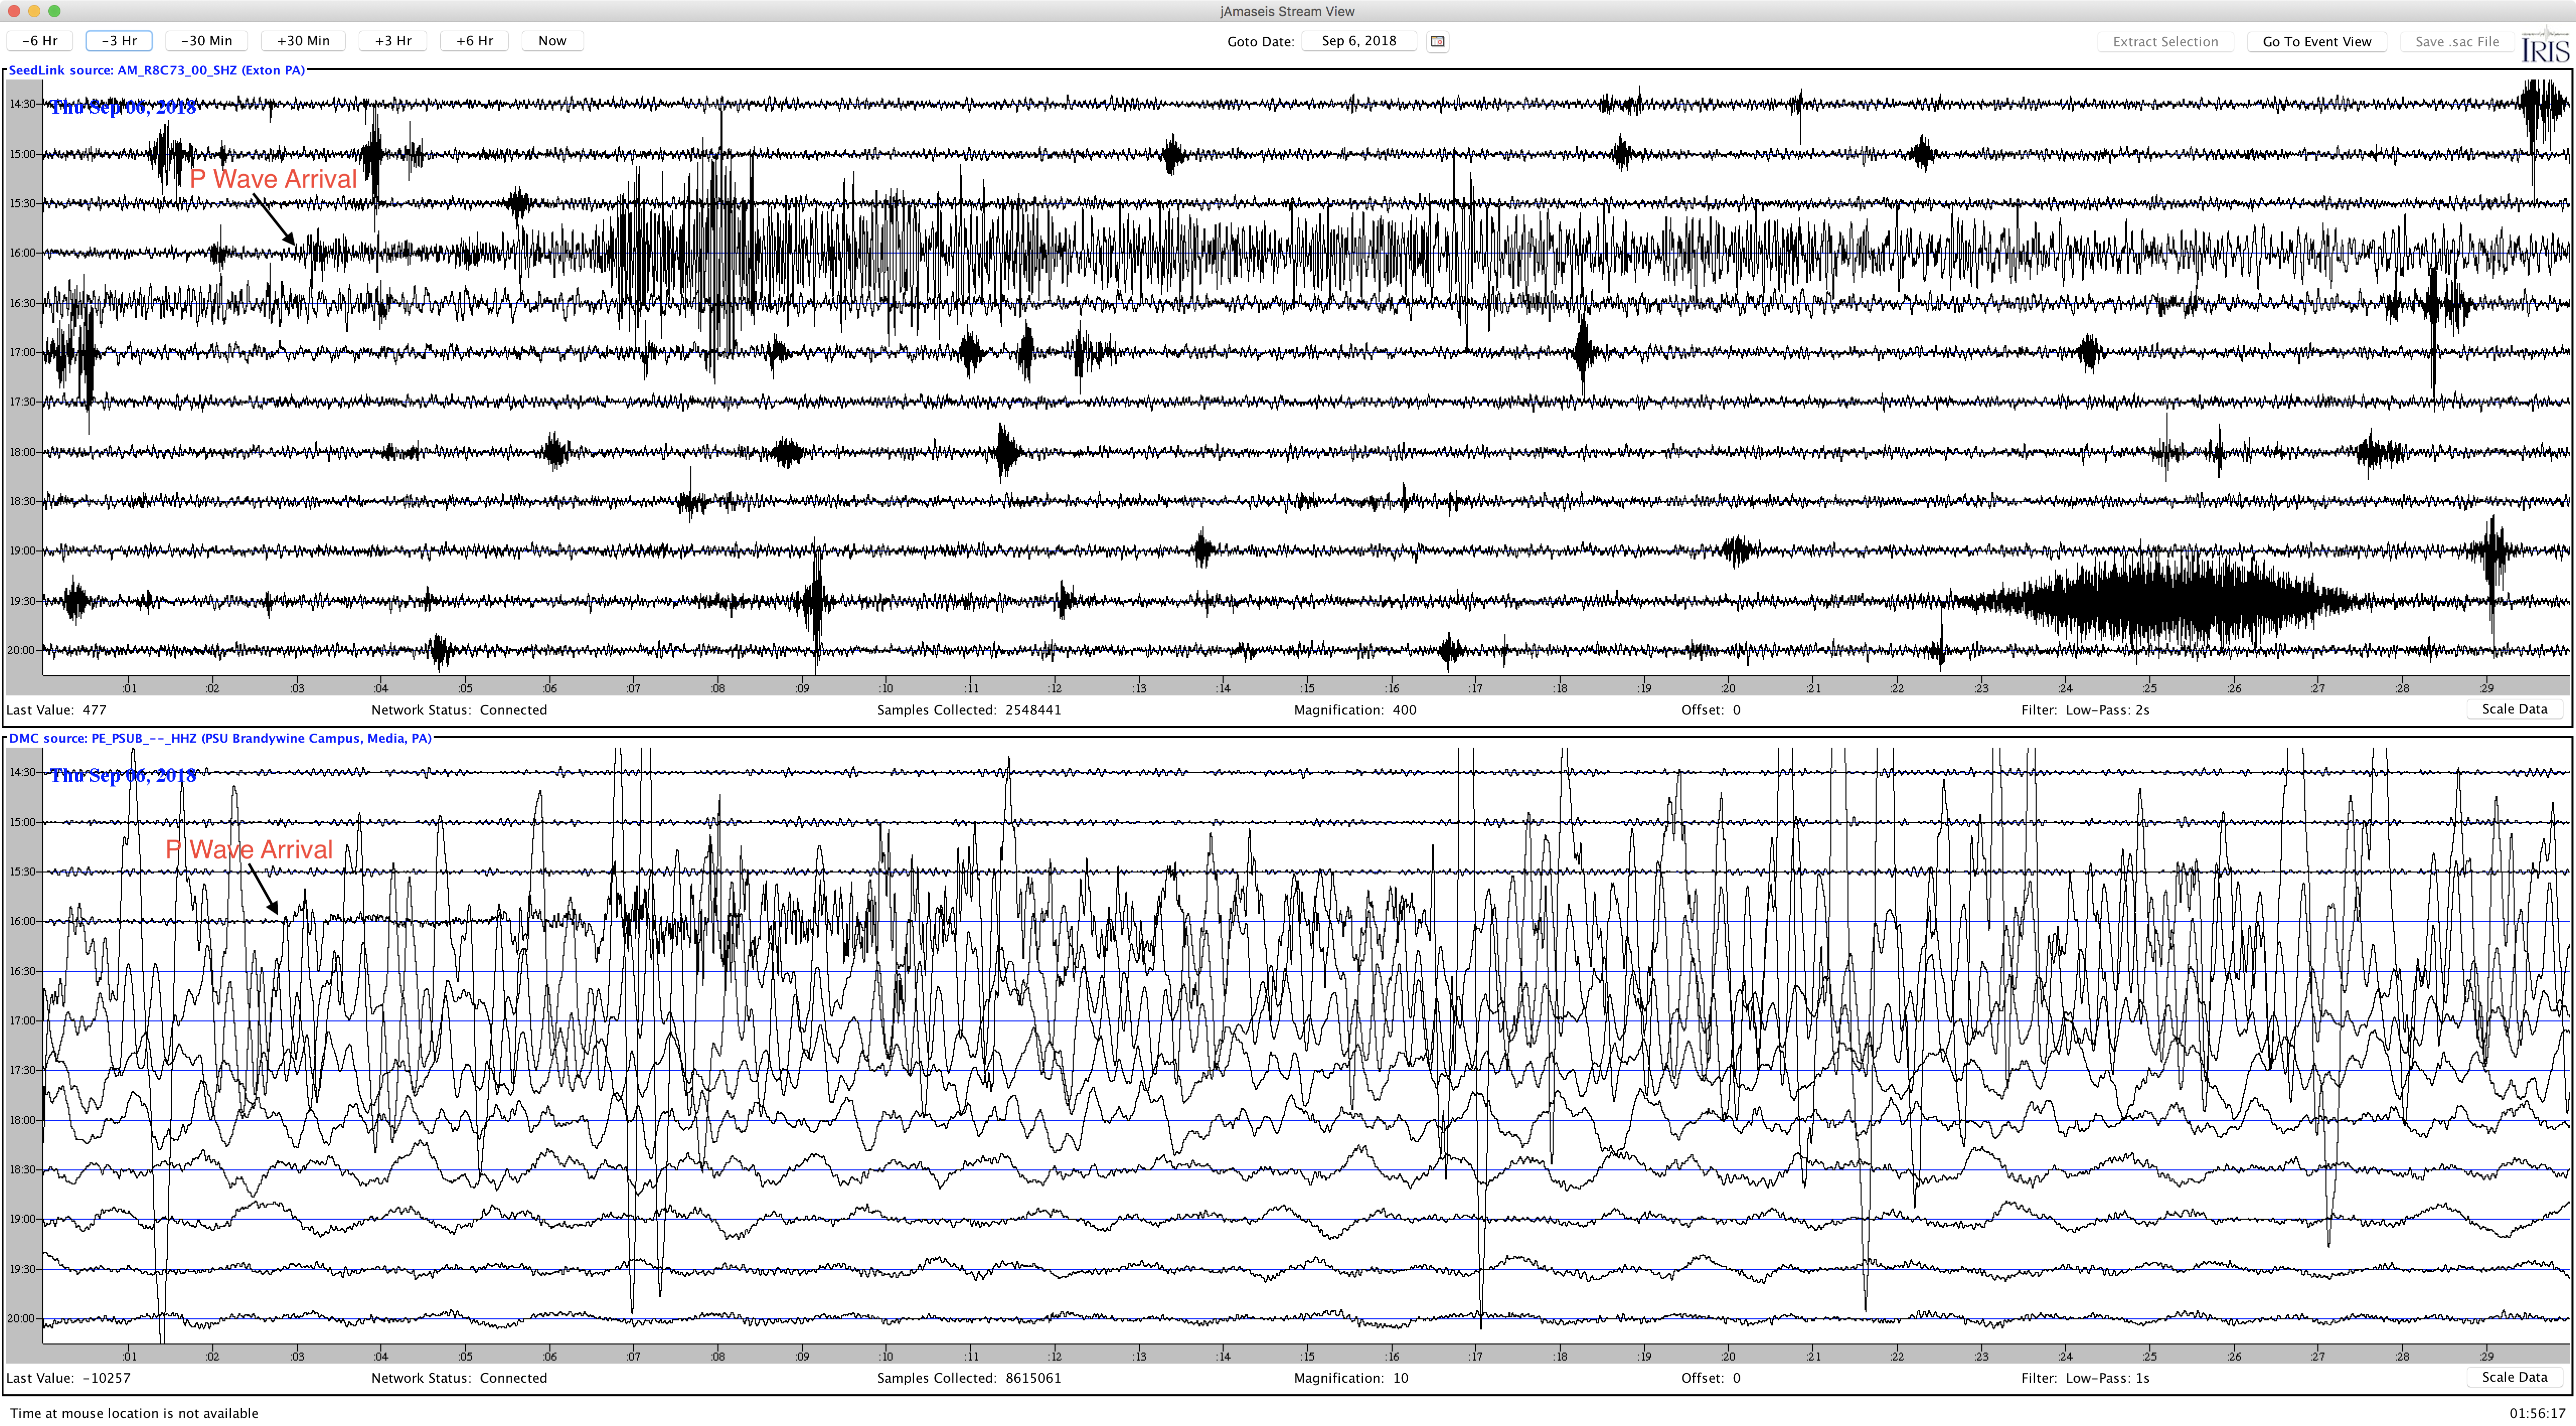Viewport: 2576px width, 1426px height.
Task: Click minute :01 on Exton time axis
Action: click(x=128, y=688)
